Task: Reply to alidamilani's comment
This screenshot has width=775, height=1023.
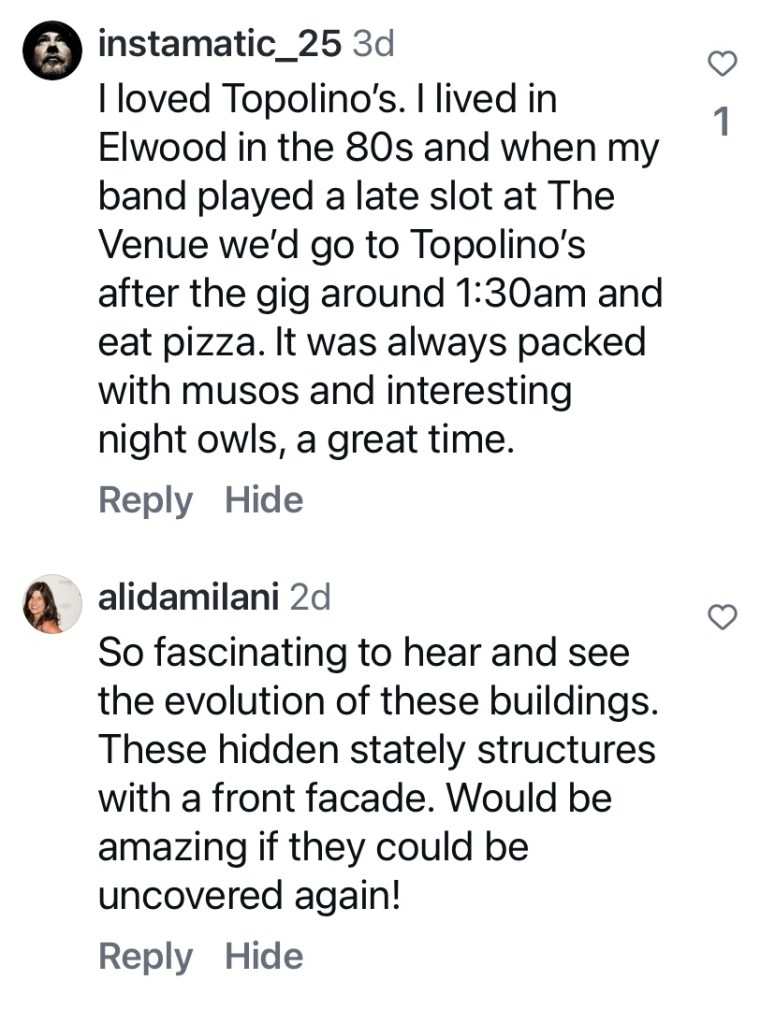Action: click(x=145, y=957)
